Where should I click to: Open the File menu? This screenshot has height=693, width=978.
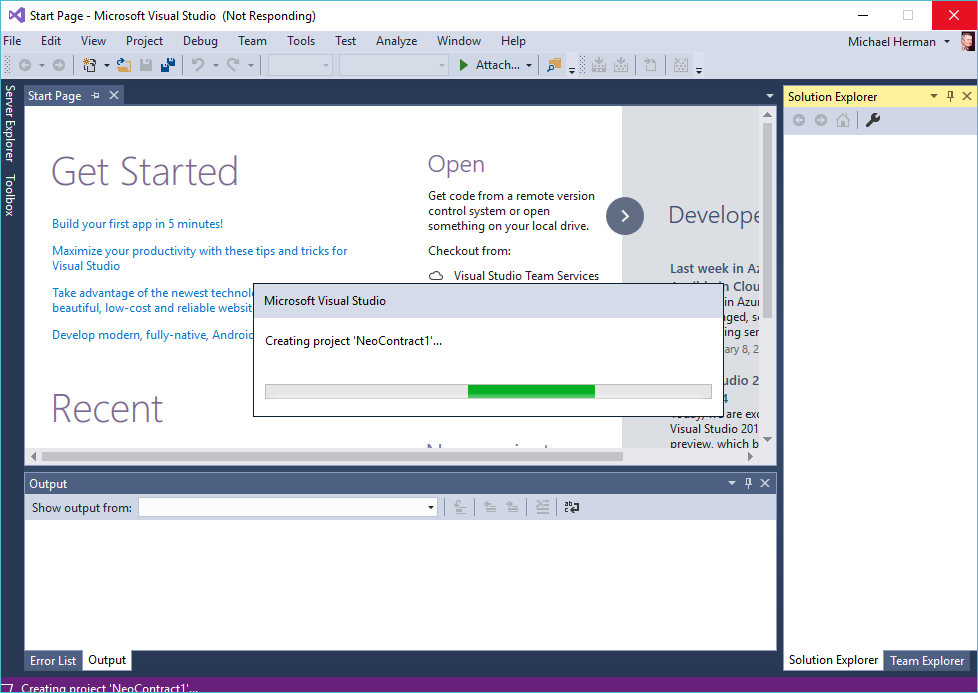click(12, 41)
